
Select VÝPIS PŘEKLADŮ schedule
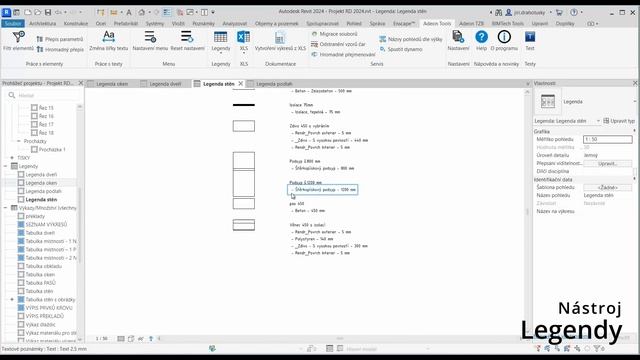click(44, 316)
